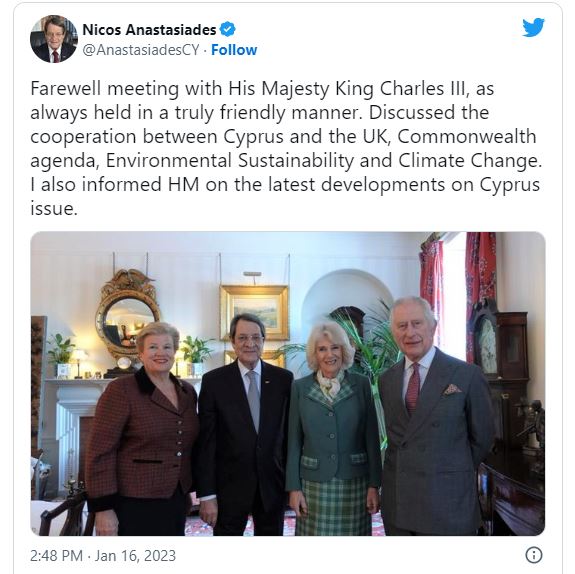Screen dimensions: 575x574
Task: Click the round gilt mirror in the photo
Action: [x=127, y=315]
